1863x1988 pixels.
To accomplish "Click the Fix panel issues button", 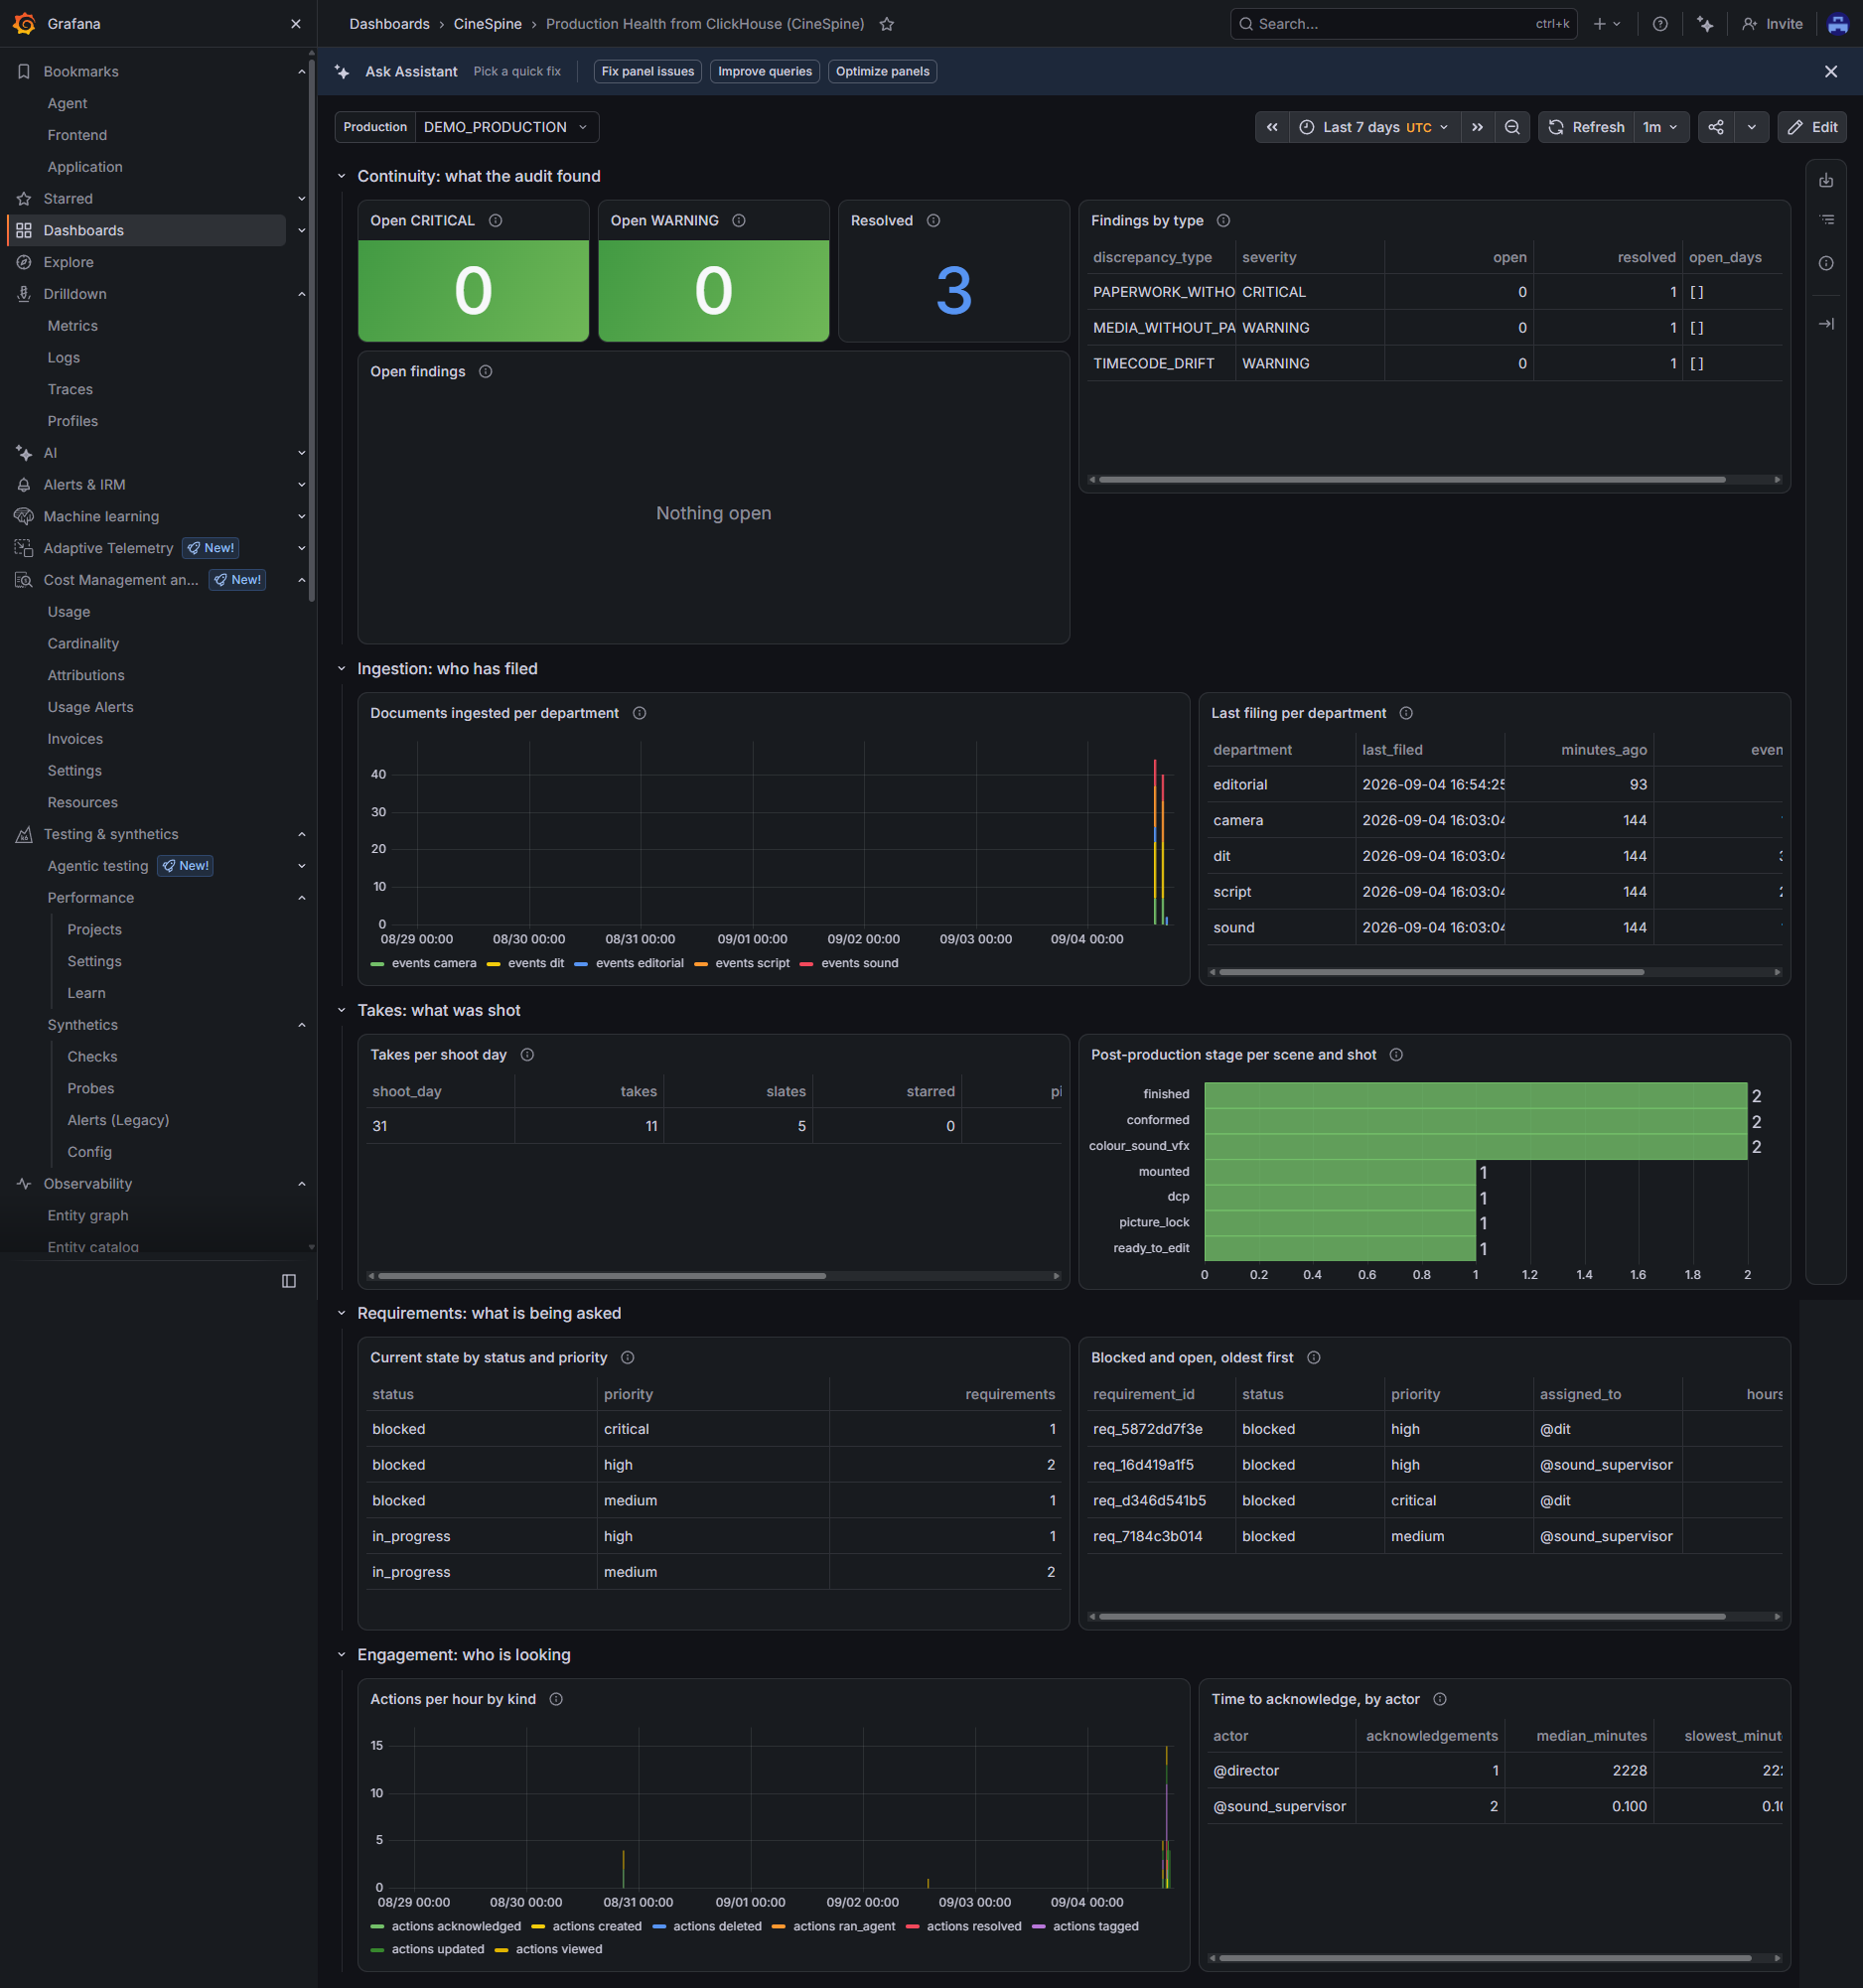I will click(648, 72).
